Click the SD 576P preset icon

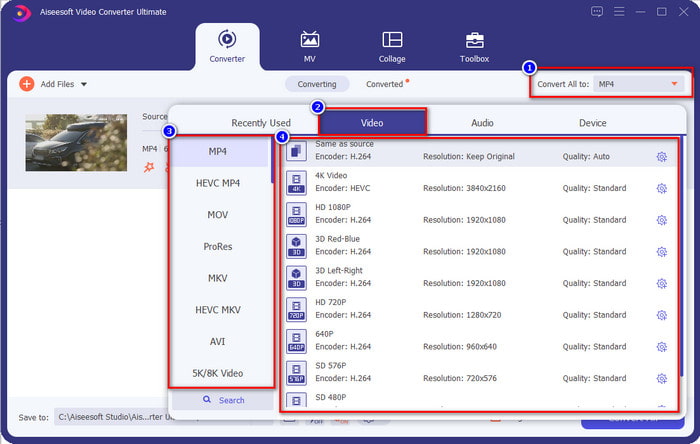point(296,373)
